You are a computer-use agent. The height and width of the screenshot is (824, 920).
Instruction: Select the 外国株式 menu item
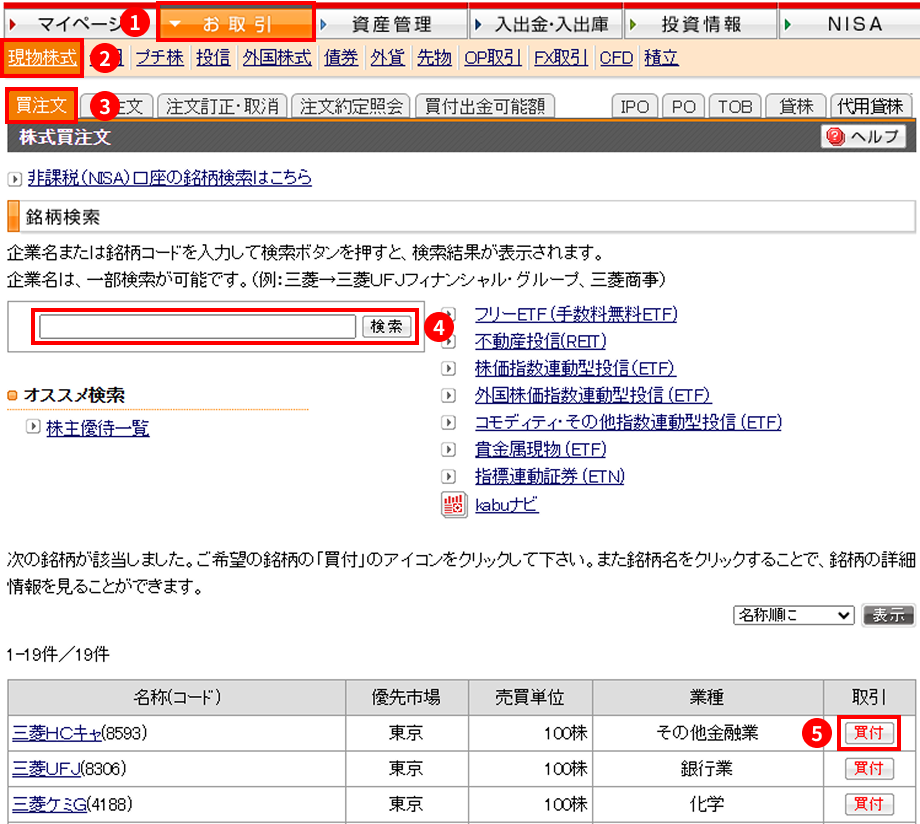278,58
